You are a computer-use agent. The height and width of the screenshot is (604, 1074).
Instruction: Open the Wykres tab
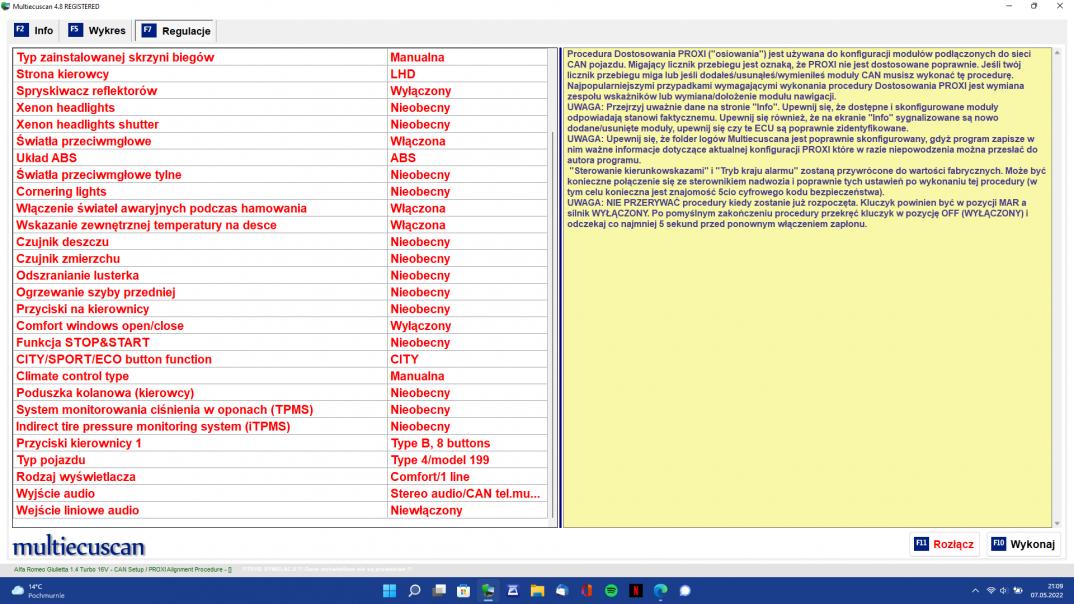[x=97, y=31]
